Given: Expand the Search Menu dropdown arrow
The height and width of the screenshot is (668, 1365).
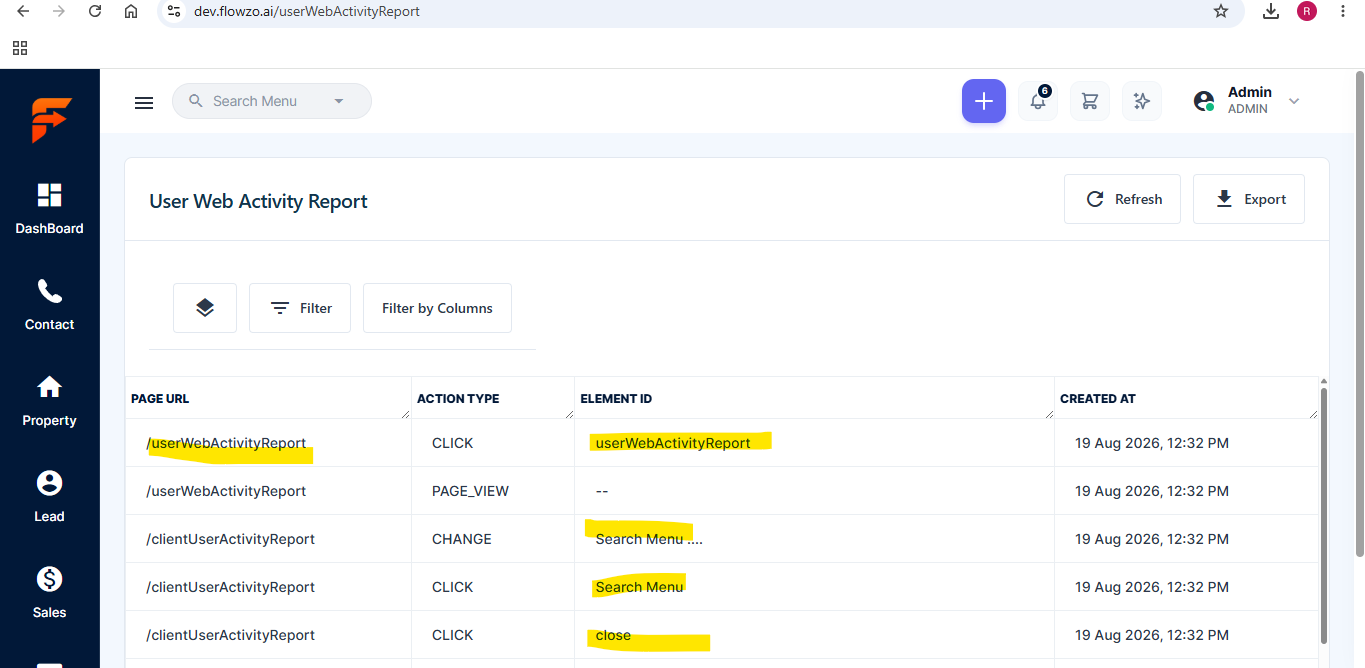Looking at the screenshot, I should tap(339, 101).
